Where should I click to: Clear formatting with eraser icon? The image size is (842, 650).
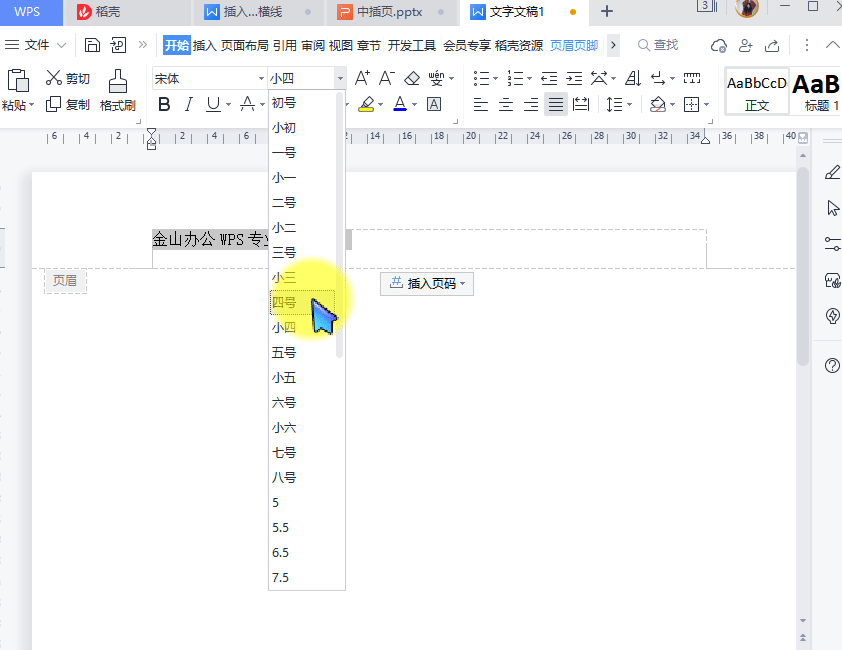tap(412, 78)
